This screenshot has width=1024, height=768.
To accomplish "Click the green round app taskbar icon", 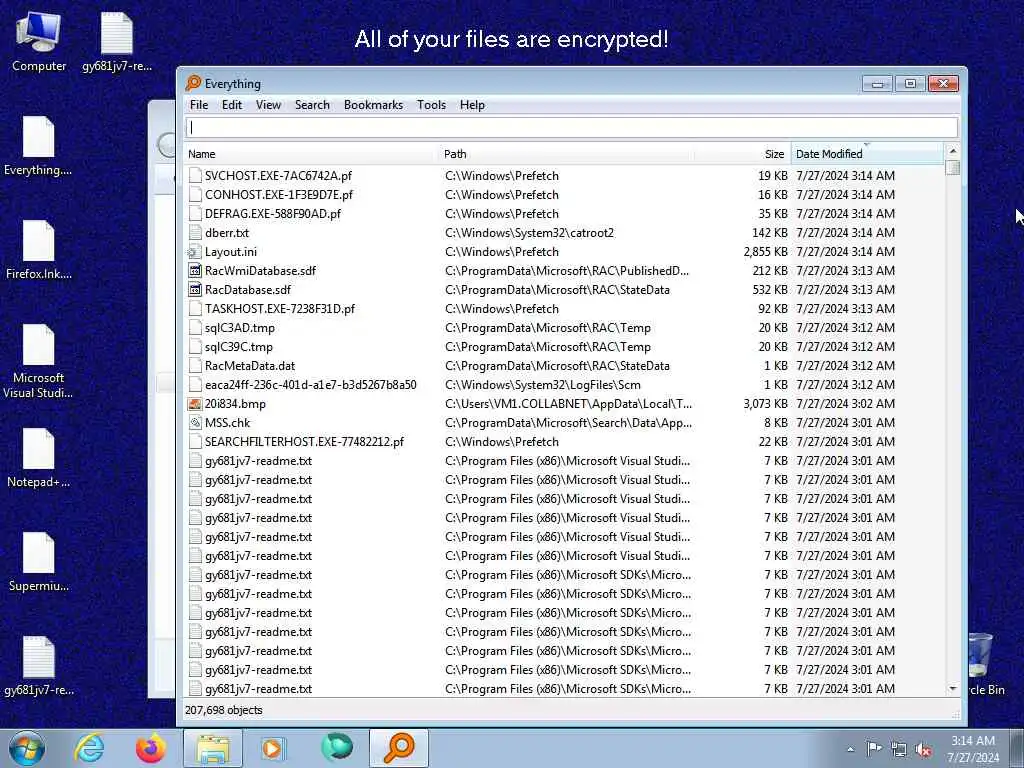I will 337,748.
